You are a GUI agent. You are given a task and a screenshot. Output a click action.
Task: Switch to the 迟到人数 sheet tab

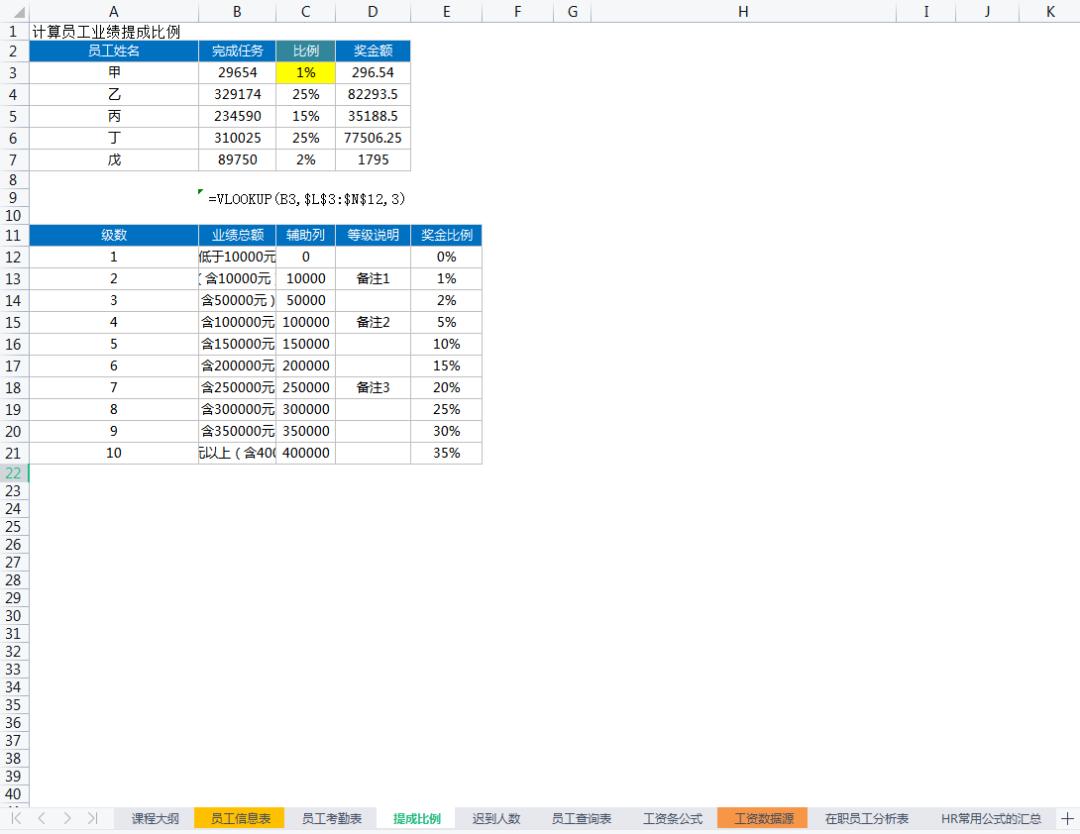point(496,818)
